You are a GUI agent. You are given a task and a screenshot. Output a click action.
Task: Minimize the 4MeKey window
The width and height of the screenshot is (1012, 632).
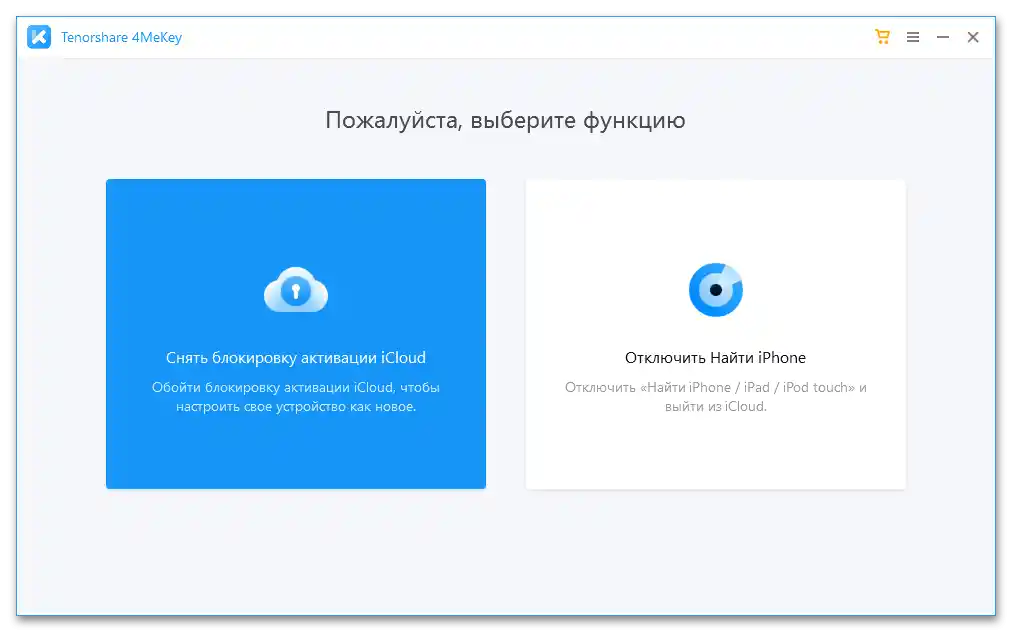click(x=943, y=37)
